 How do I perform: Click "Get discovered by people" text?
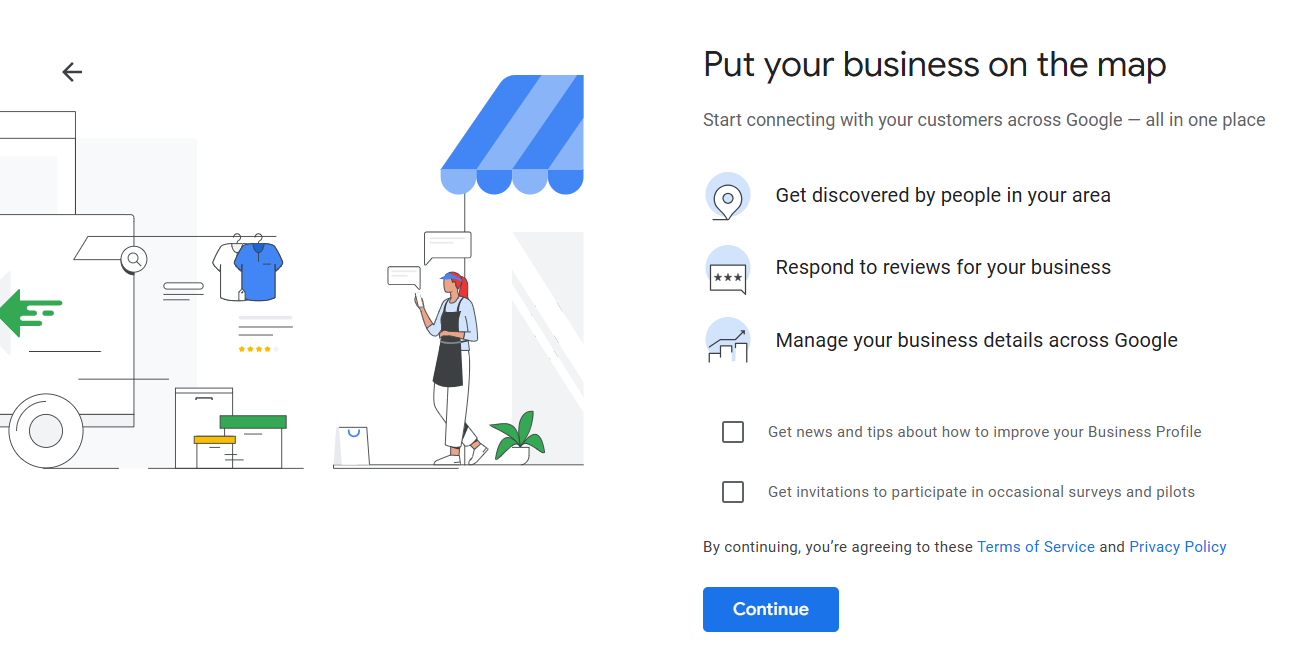click(x=942, y=196)
